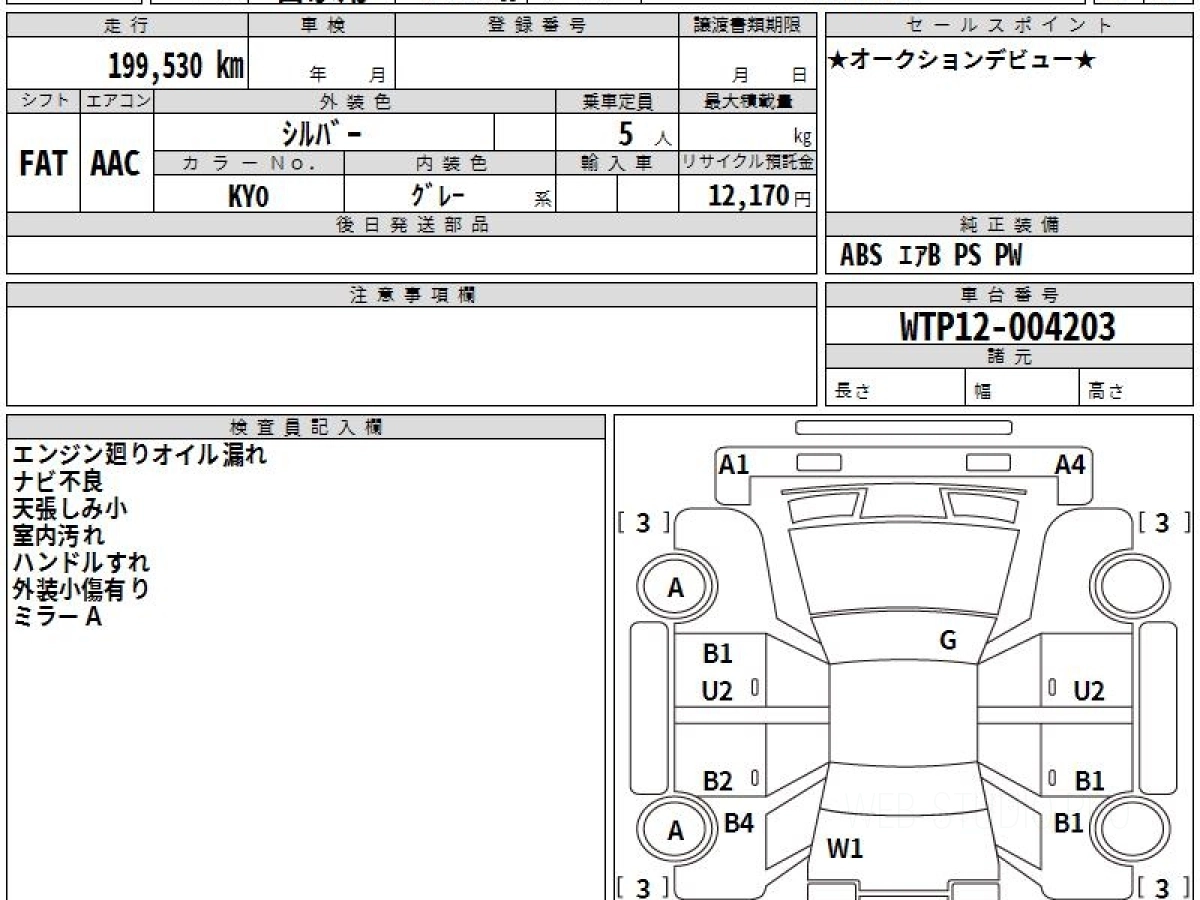Select the note ナビ不良
Screen dimensions: 1200x900
coord(58,482)
